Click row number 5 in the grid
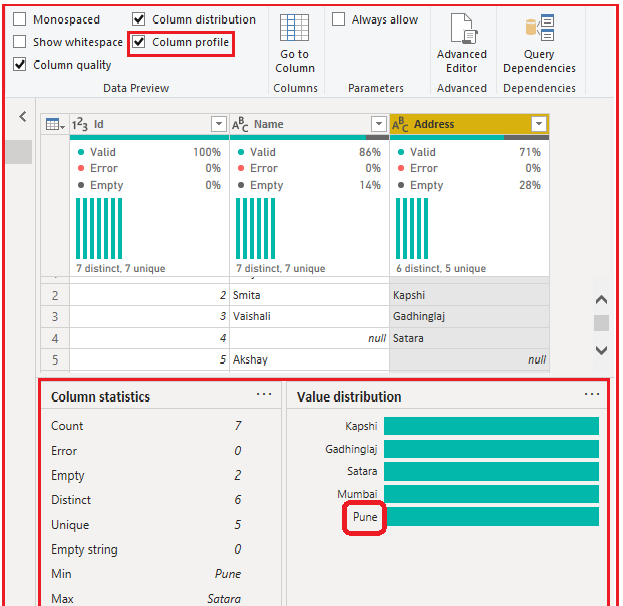Image resolution: width=623 pixels, height=606 pixels. tap(55, 360)
